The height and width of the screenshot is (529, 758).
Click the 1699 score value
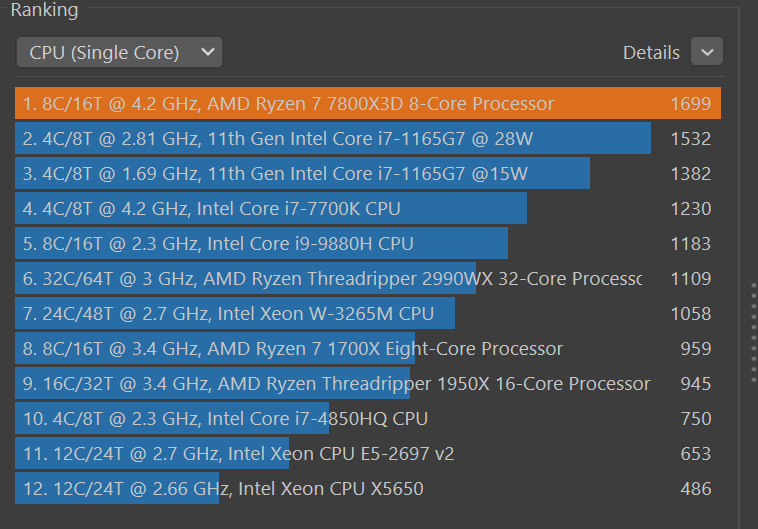tap(691, 104)
